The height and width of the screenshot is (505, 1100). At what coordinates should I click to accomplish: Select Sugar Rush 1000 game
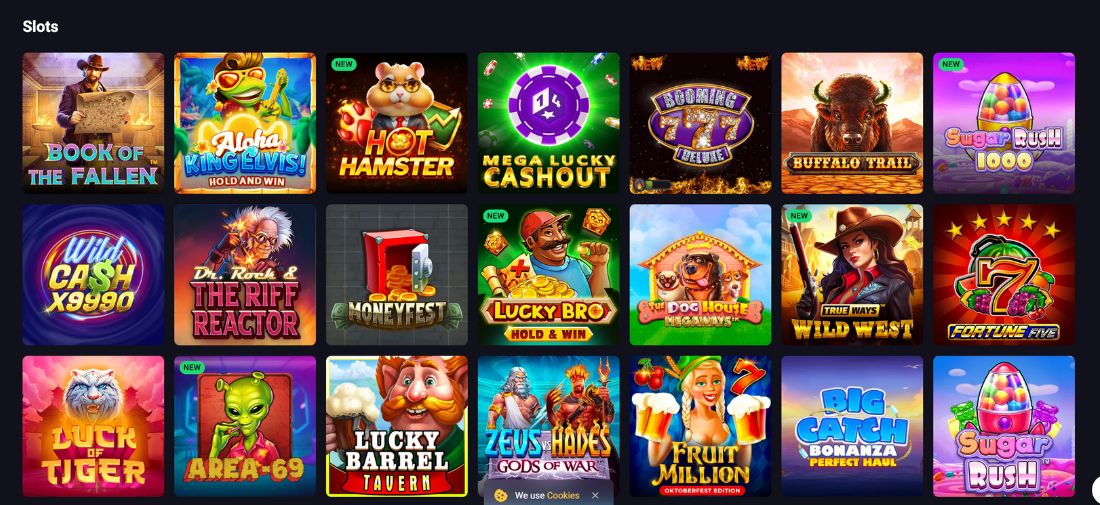coord(1004,123)
